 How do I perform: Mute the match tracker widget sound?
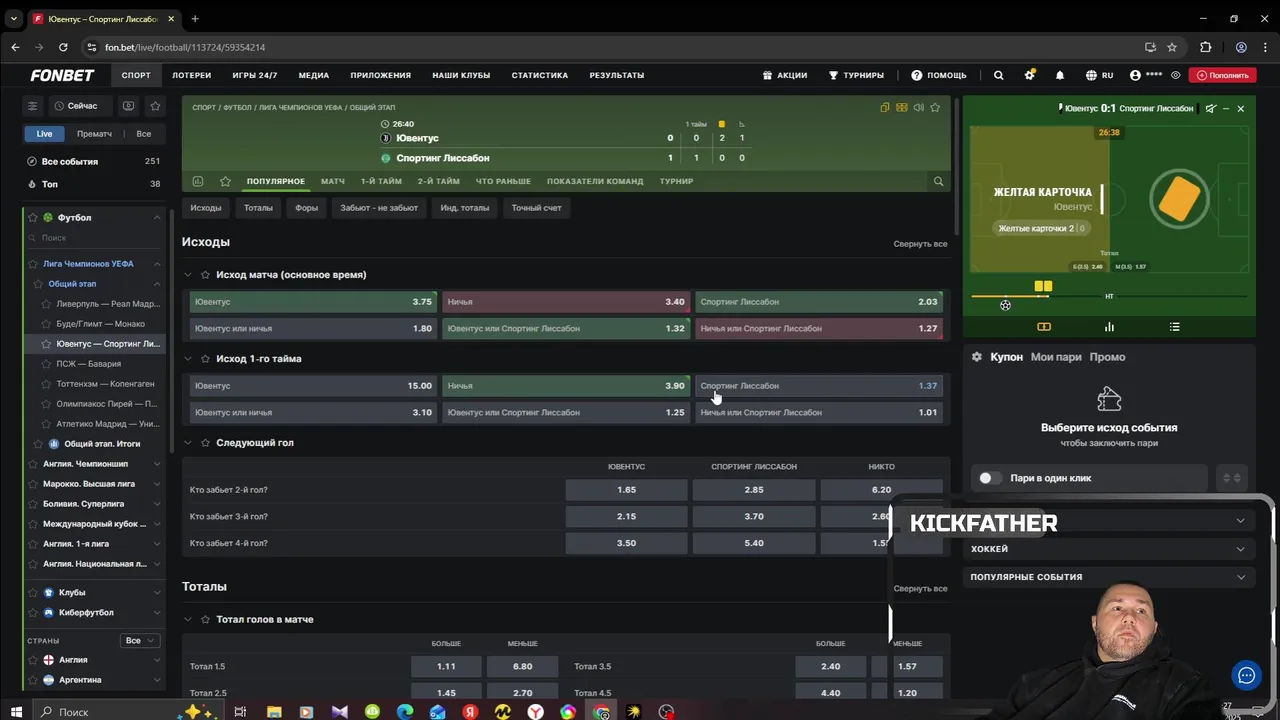[1211, 108]
